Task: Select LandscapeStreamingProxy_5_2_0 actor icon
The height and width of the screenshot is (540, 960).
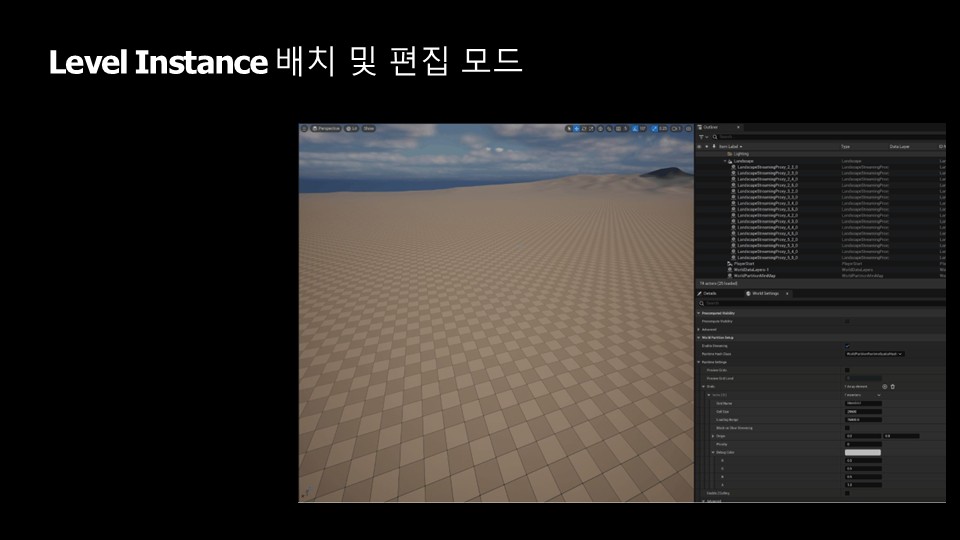Action: 733,239
